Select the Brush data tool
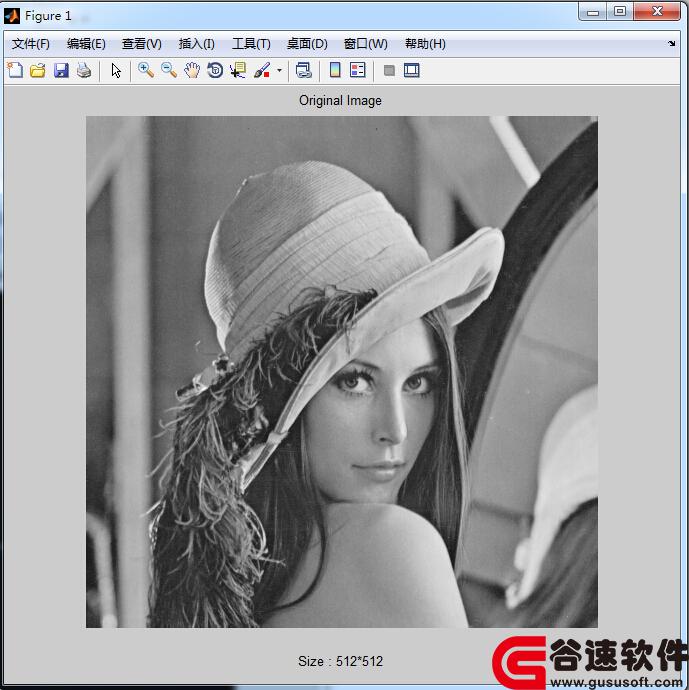The image size is (689, 690). coord(262,70)
